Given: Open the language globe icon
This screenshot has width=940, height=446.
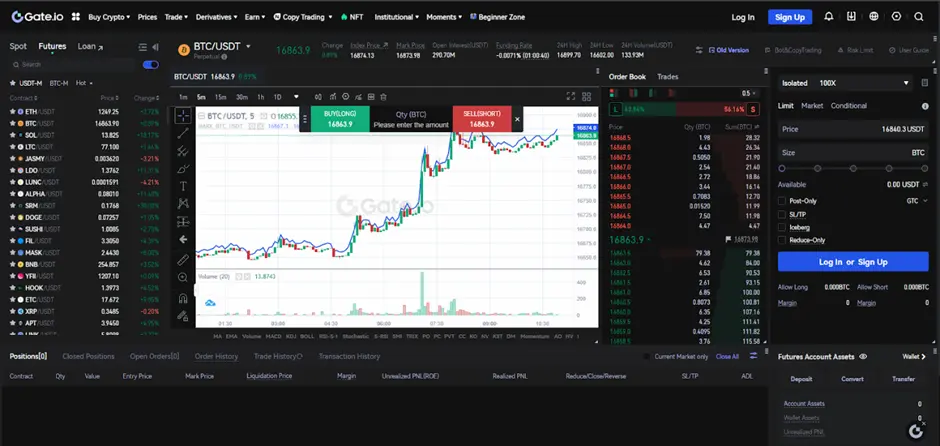Looking at the screenshot, I should [x=873, y=17].
